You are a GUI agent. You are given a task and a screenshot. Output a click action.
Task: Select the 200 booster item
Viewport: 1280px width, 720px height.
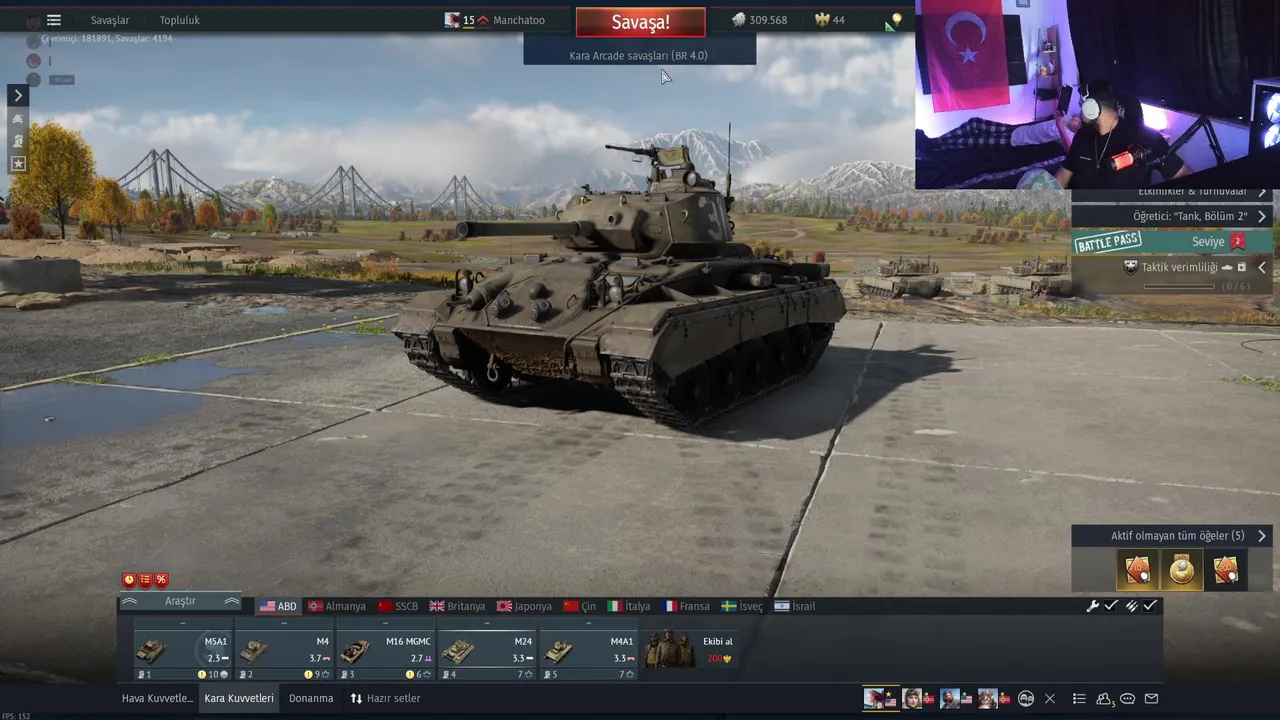(x=1226, y=570)
